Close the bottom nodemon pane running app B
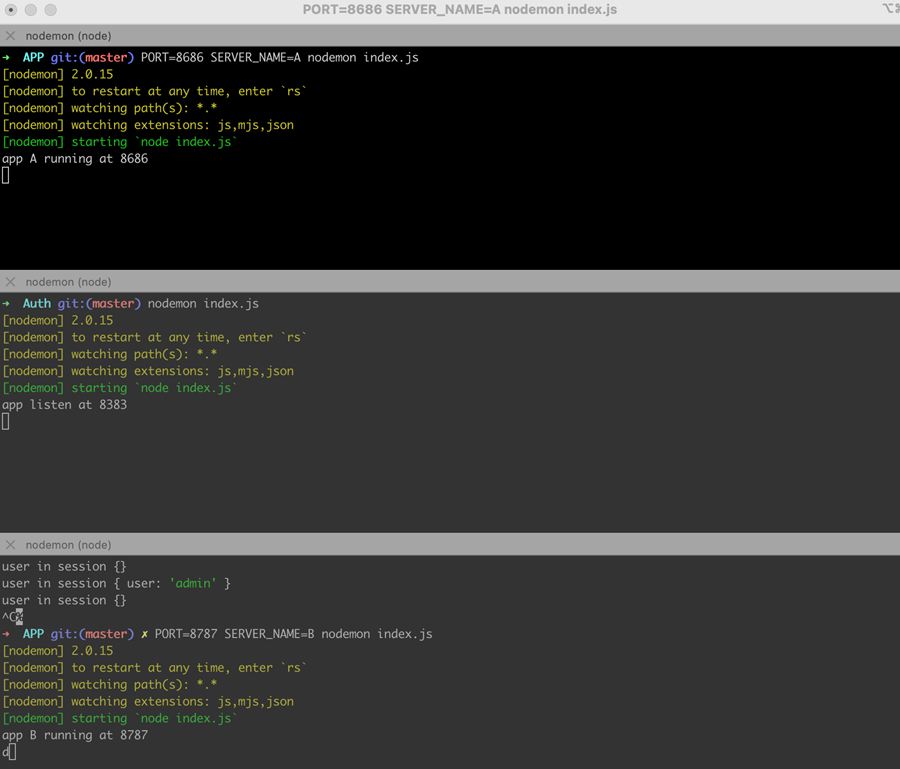Screen dimensions: 900x769 coord(10,545)
